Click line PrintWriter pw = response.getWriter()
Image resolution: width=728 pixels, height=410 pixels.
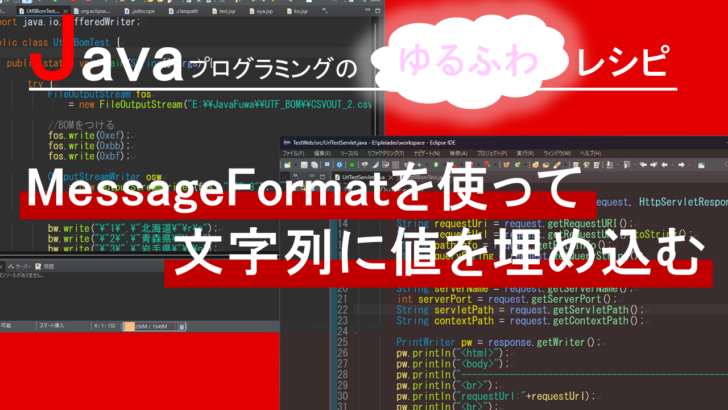pyautogui.click(x=499, y=342)
